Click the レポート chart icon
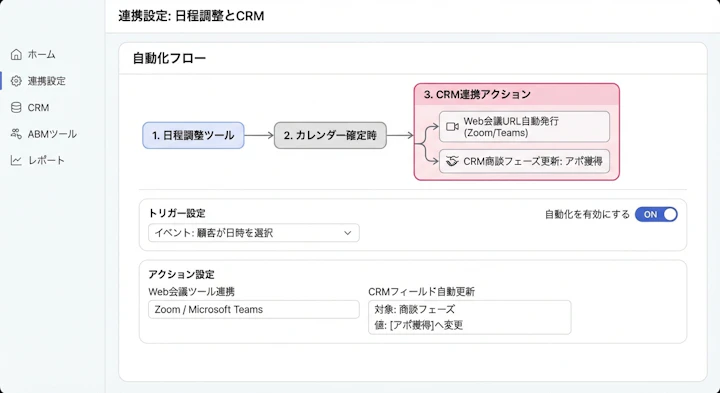The image size is (720, 393). tap(16, 160)
